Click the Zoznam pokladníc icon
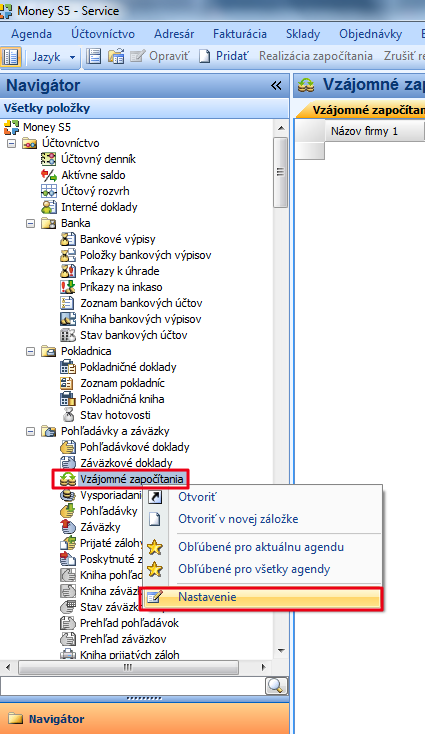The width and height of the screenshot is (425, 734). (x=68, y=383)
